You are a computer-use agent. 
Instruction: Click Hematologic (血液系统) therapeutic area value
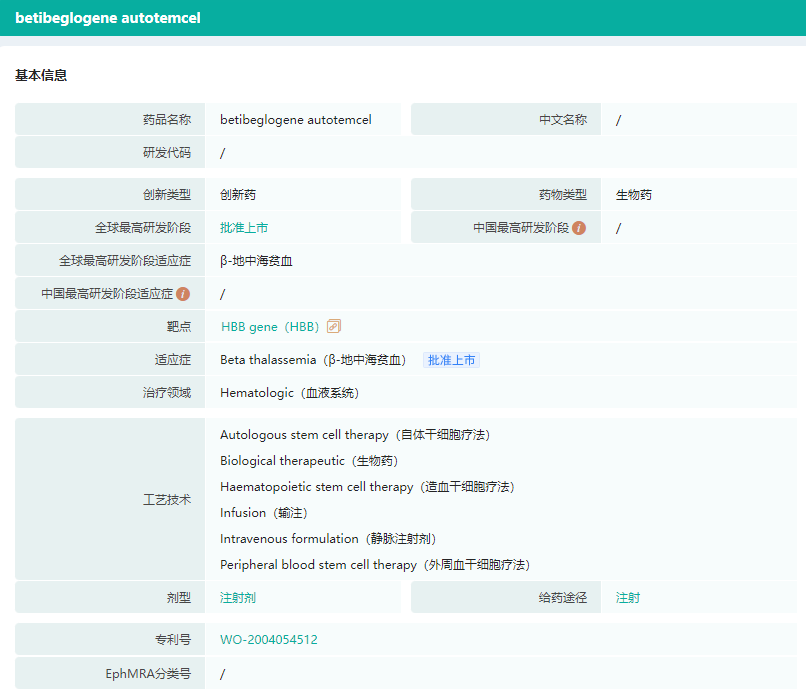click(289, 393)
